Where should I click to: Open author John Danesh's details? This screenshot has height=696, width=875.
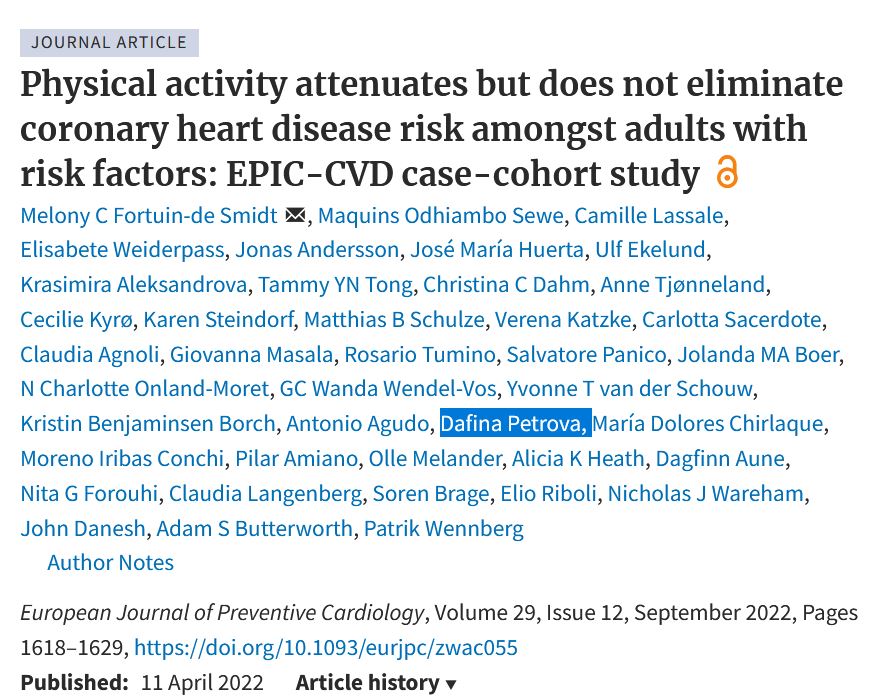pyautogui.click(x=83, y=528)
